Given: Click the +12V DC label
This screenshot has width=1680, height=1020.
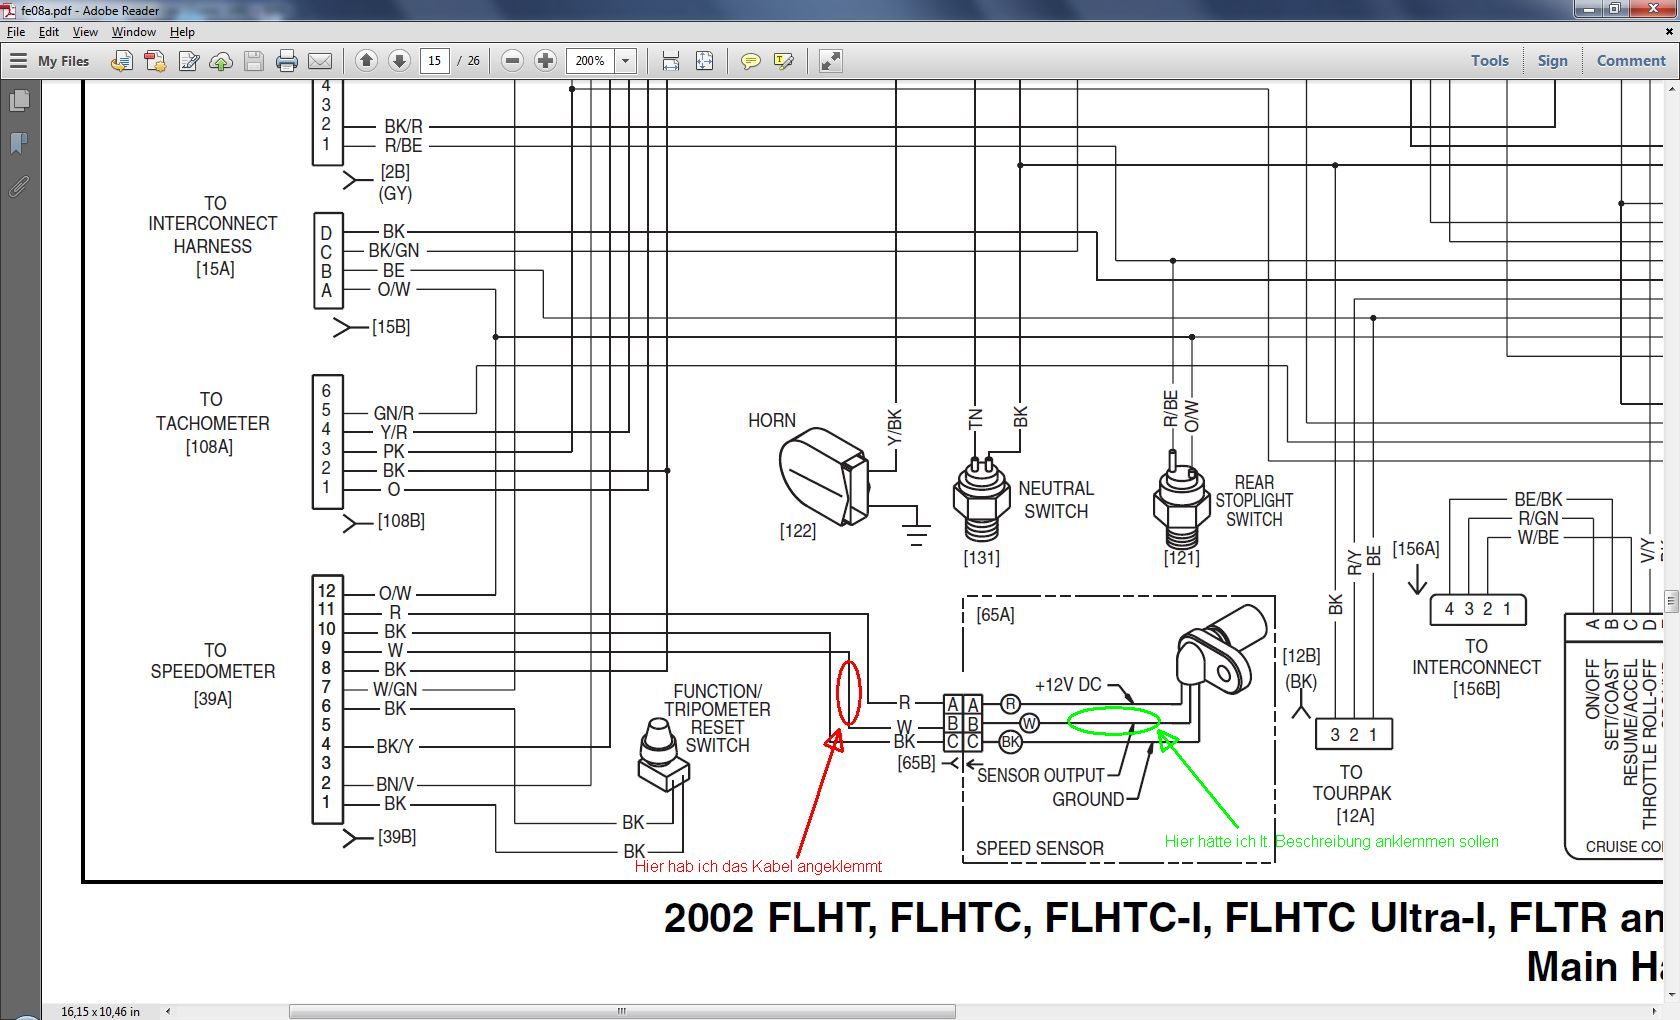Looking at the screenshot, I should (x=1068, y=685).
